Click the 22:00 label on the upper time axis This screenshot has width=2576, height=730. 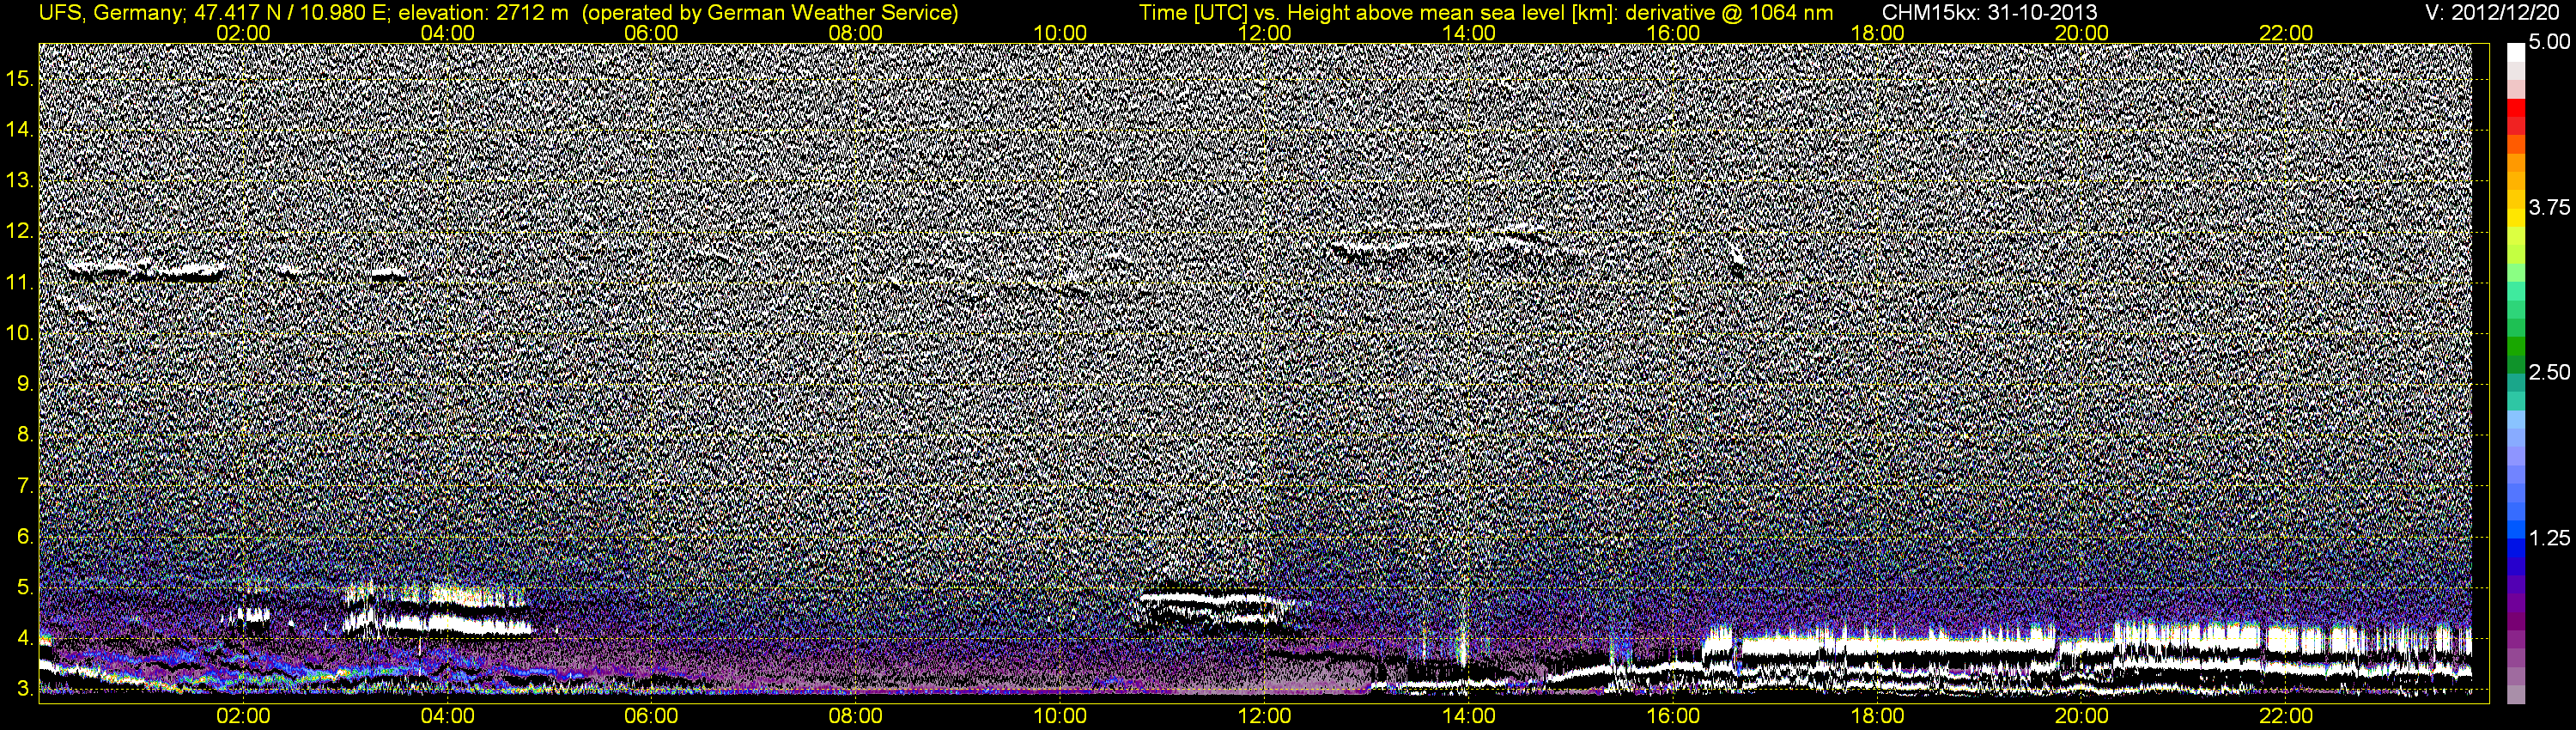pyautogui.click(x=2286, y=33)
